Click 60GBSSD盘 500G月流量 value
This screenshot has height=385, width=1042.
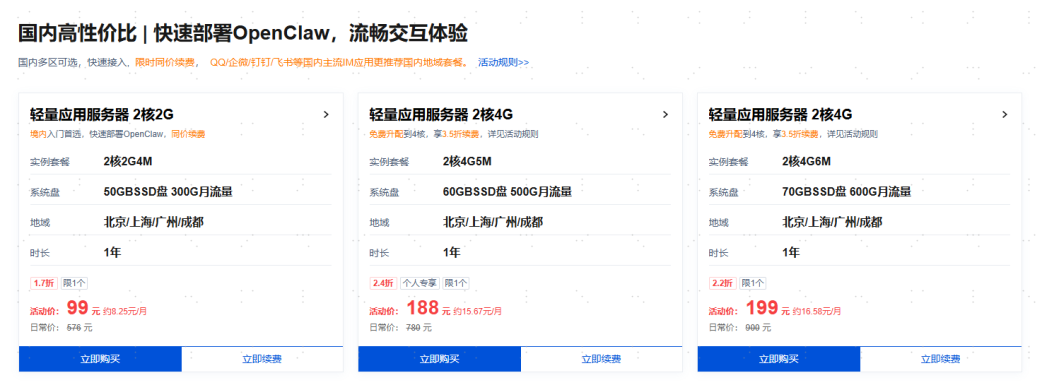click(508, 192)
